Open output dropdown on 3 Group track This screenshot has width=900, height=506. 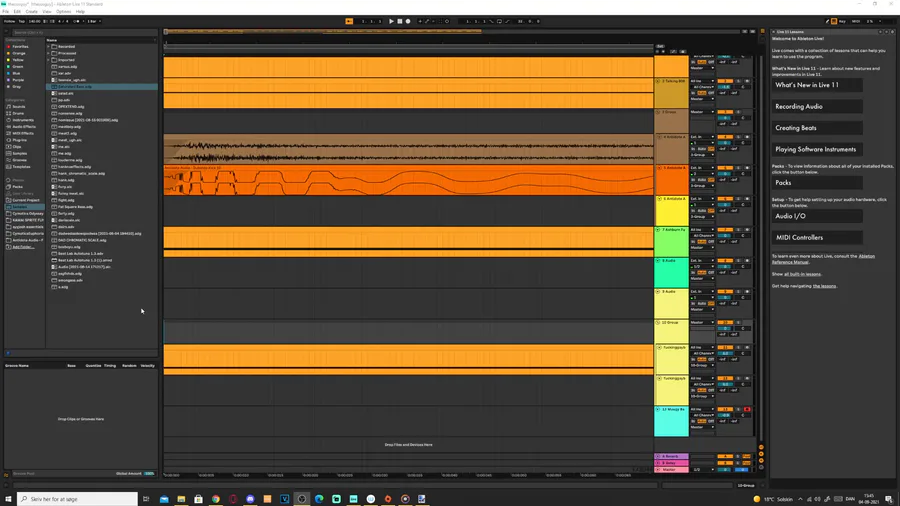click(x=702, y=112)
